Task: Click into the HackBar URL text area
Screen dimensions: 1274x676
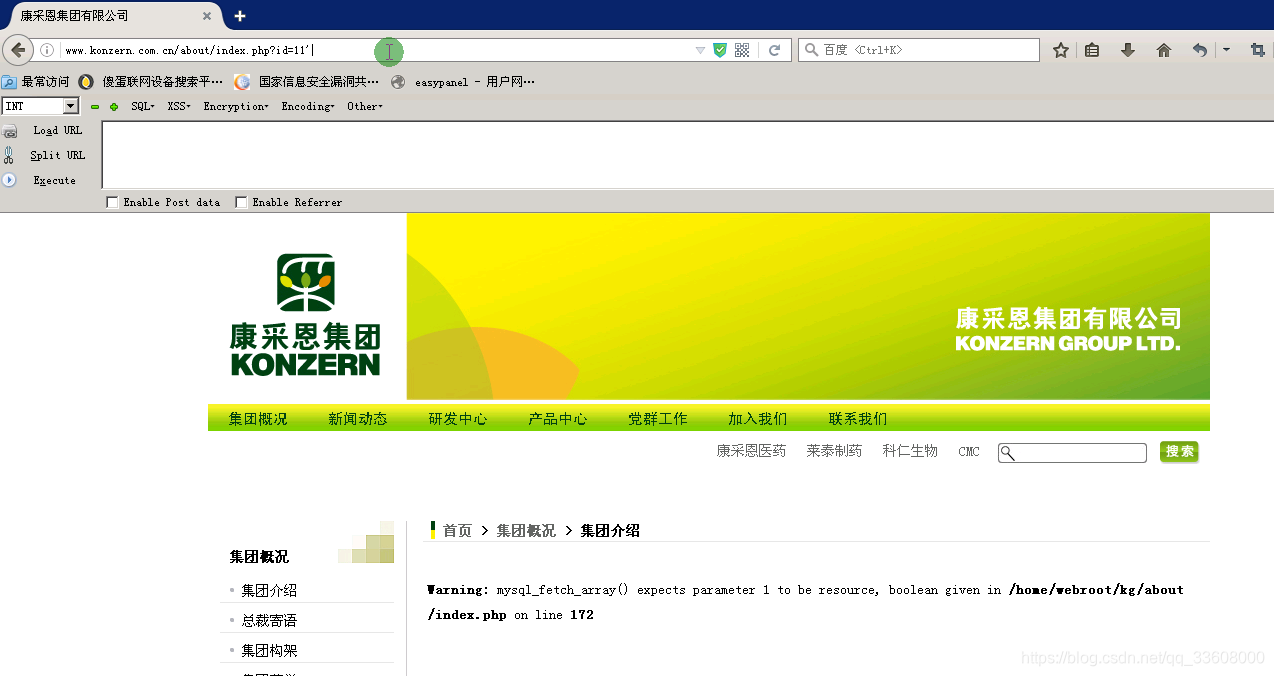Action: pyautogui.click(x=687, y=154)
